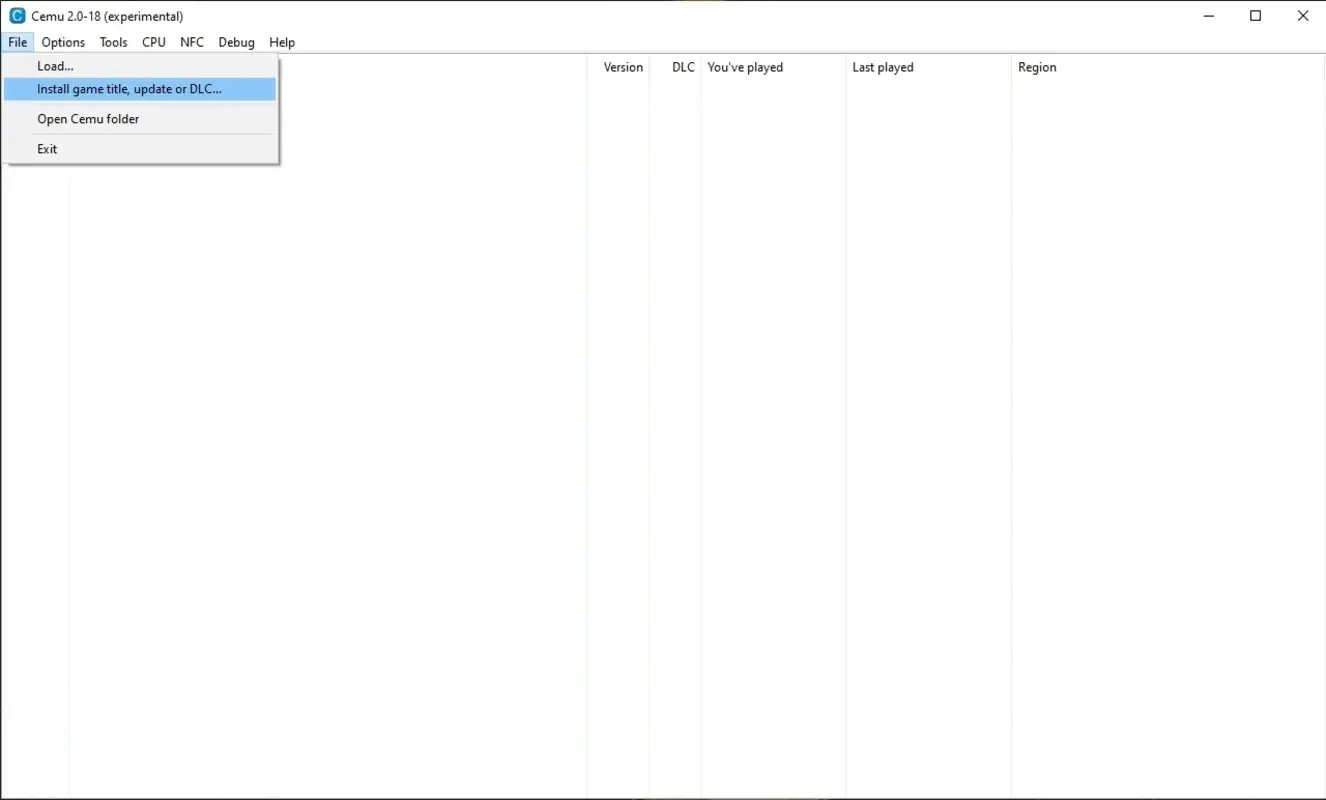Maximize the Cemu window
This screenshot has height=800, width=1326.
[1255, 15]
